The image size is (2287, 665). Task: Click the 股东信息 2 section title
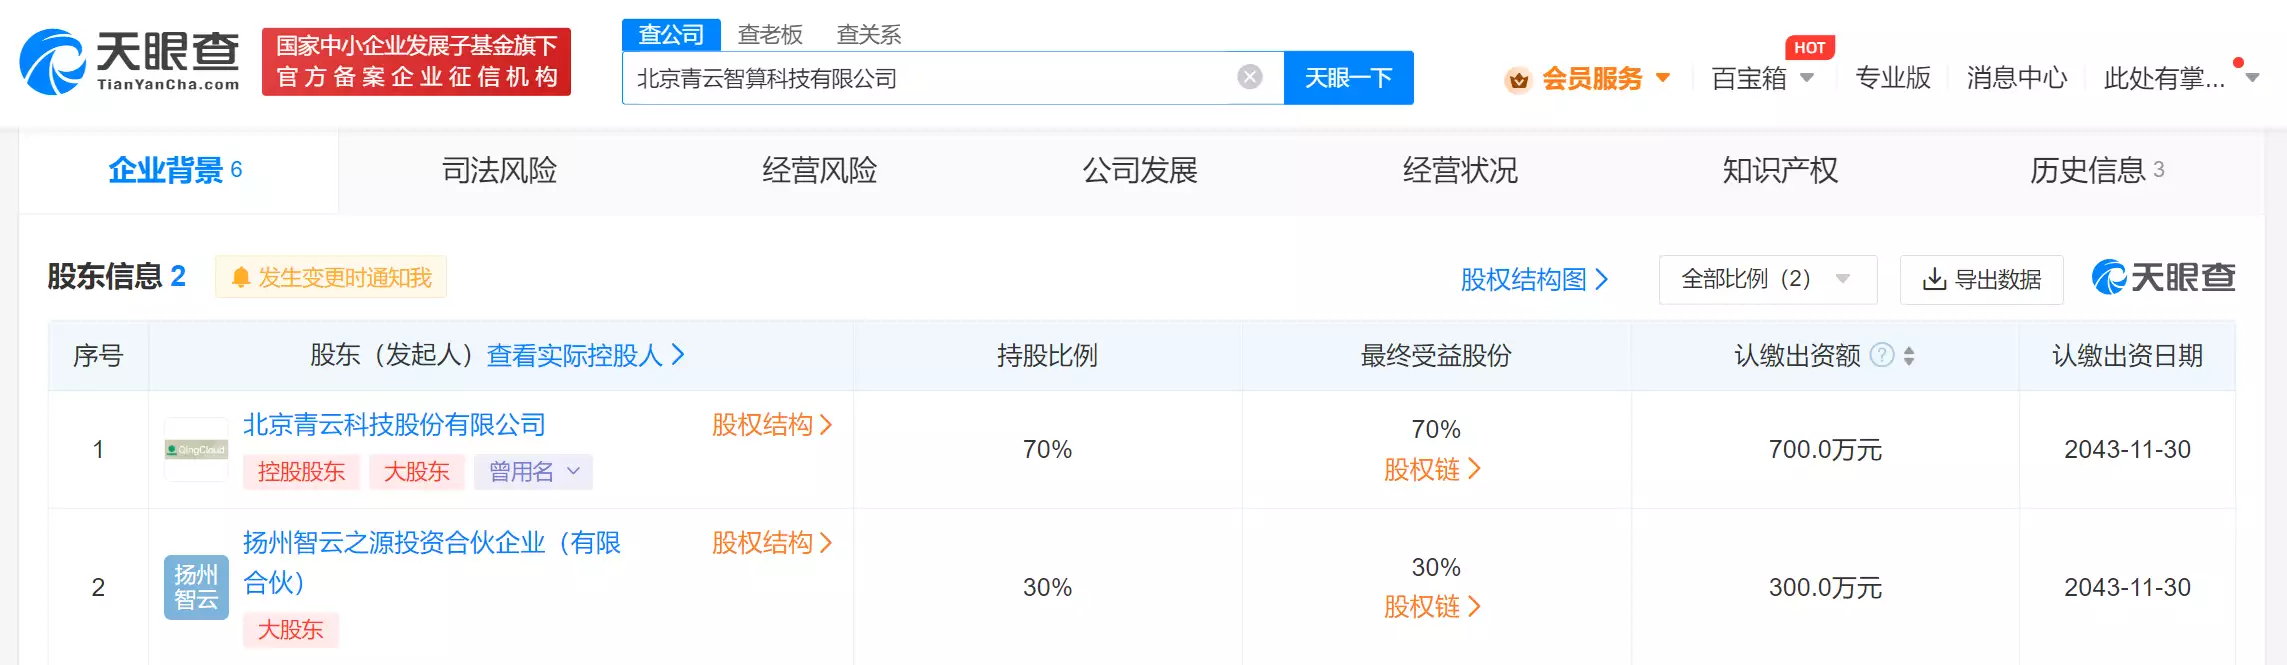pos(117,276)
